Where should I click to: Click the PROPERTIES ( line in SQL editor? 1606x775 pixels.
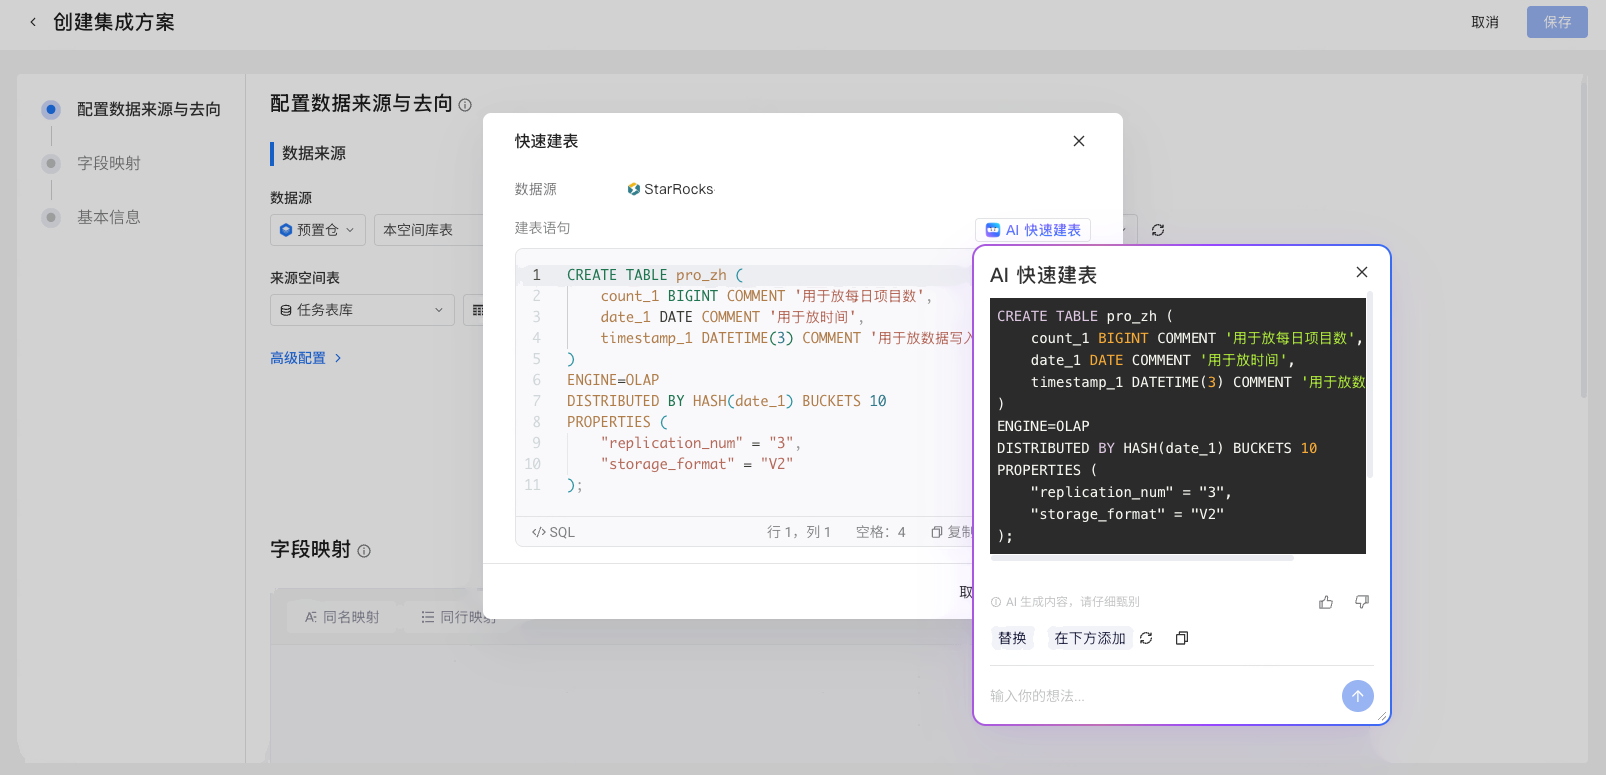(x=617, y=422)
